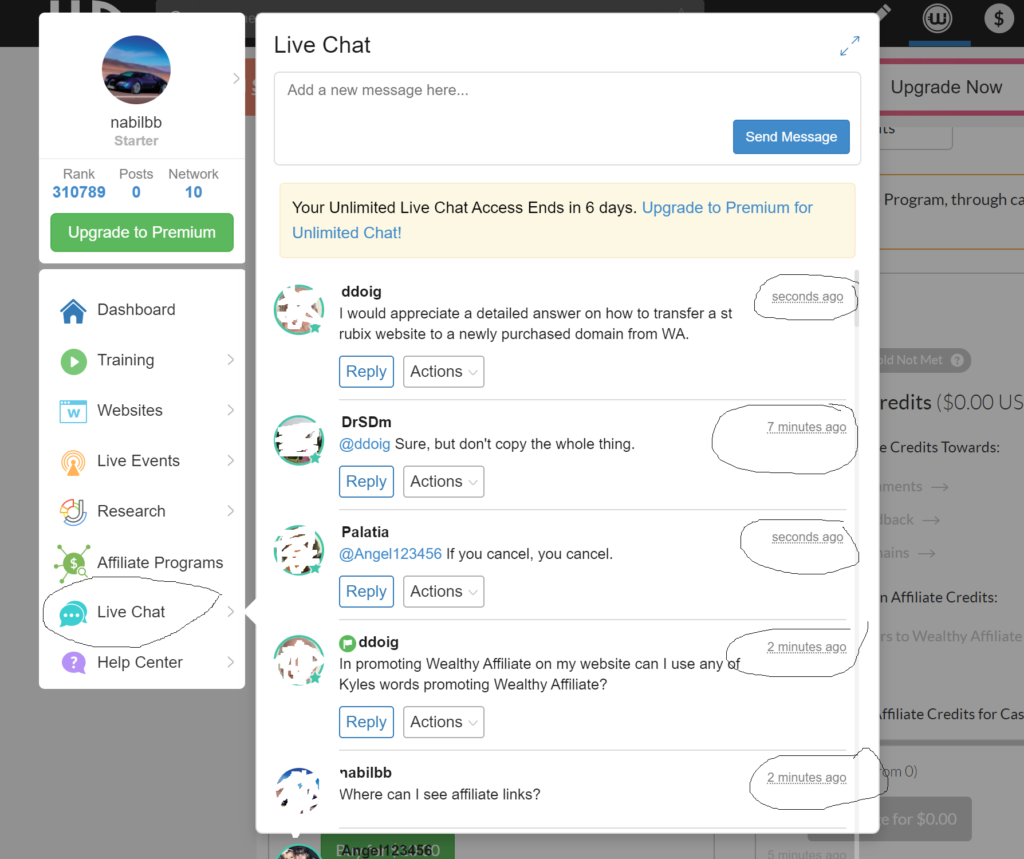Open the dollar sign icon in top bar
Image resolution: width=1024 pixels, height=859 pixels.
coord(999,18)
